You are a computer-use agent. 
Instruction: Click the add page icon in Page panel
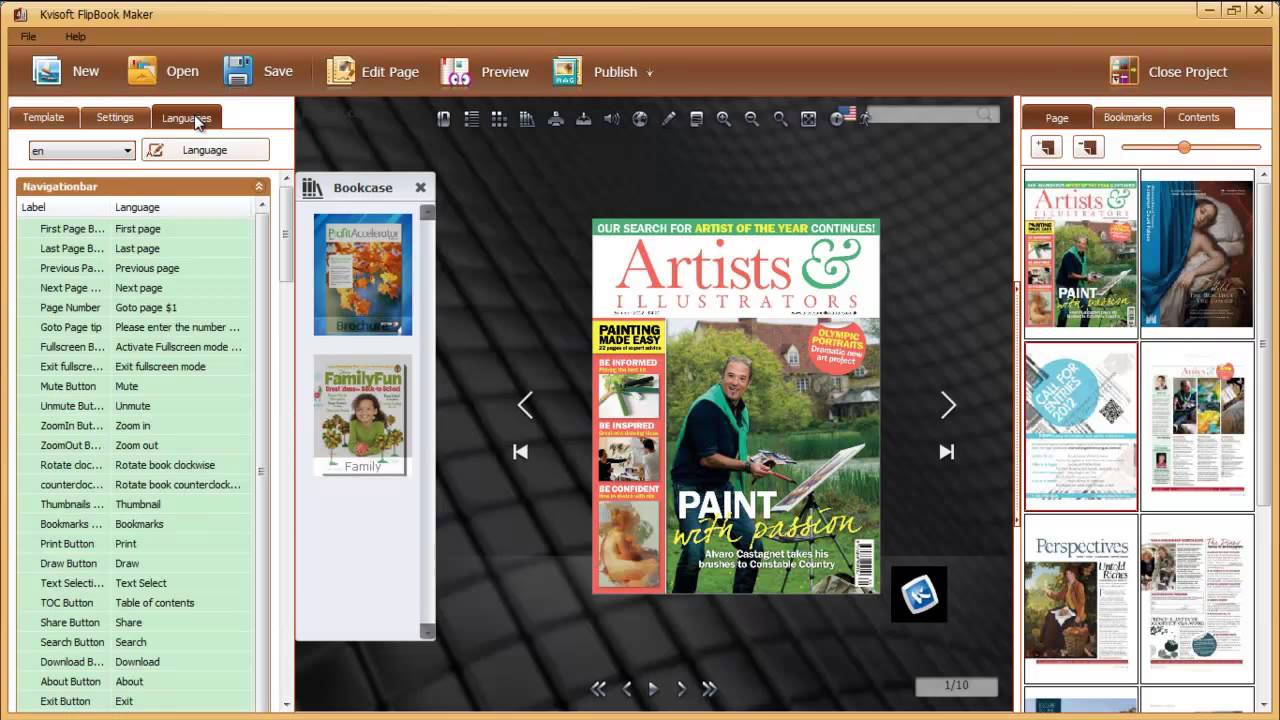(x=1046, y=148)
